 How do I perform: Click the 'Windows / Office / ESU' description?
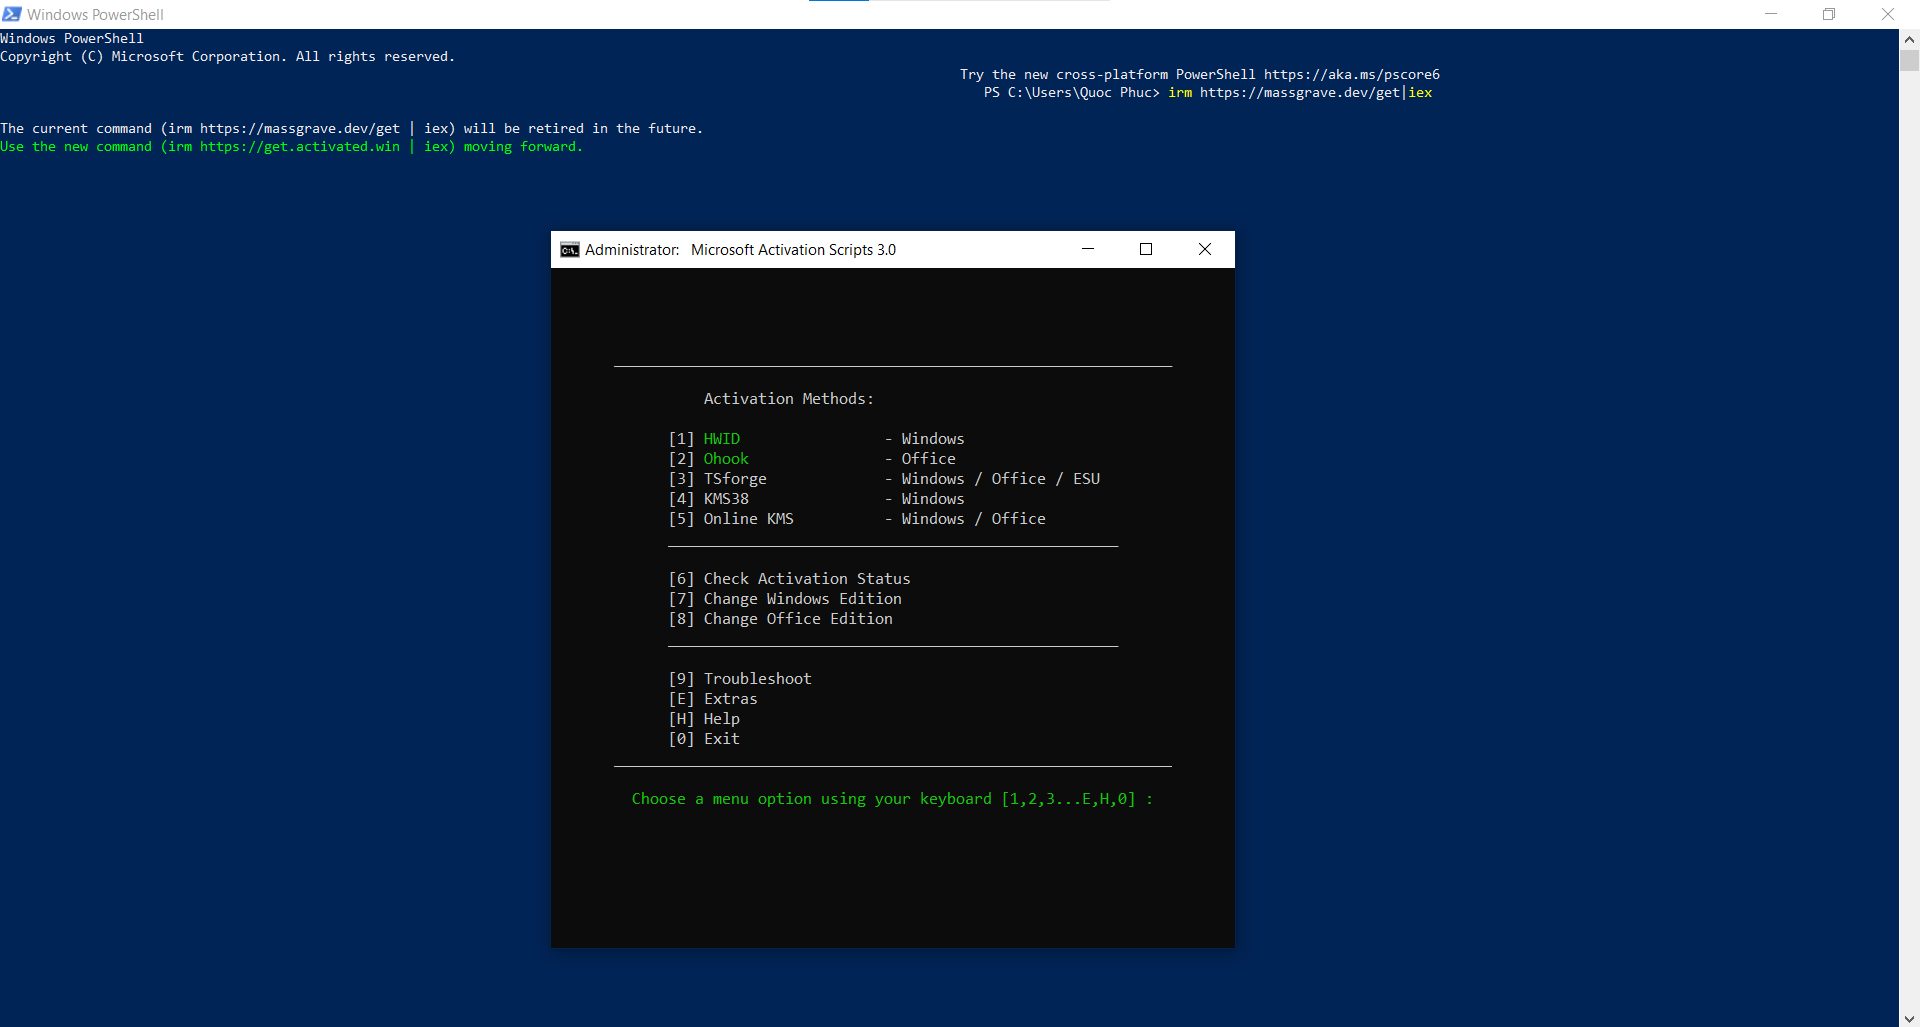tap(1000, 479)
